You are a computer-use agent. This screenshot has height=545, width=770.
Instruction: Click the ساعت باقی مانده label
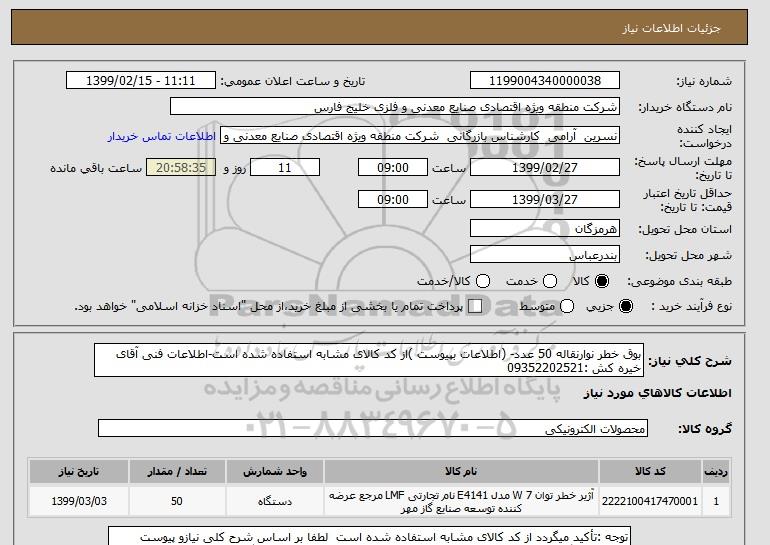(96, 168)
